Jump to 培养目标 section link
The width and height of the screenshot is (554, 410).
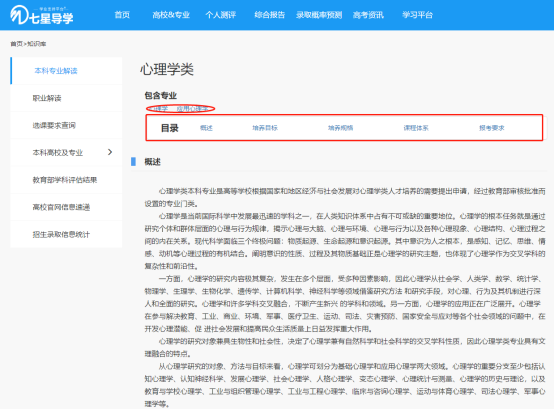tap(265, 128)
